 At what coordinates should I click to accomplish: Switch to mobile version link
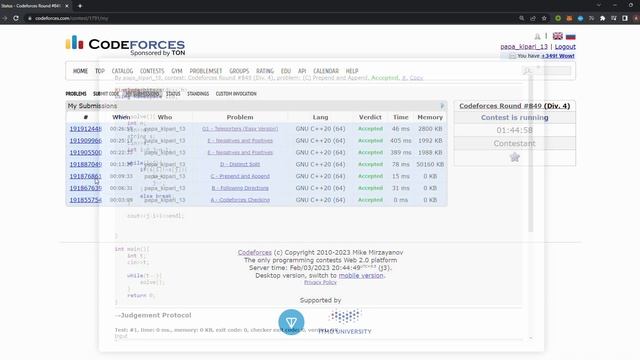point(361,276)
